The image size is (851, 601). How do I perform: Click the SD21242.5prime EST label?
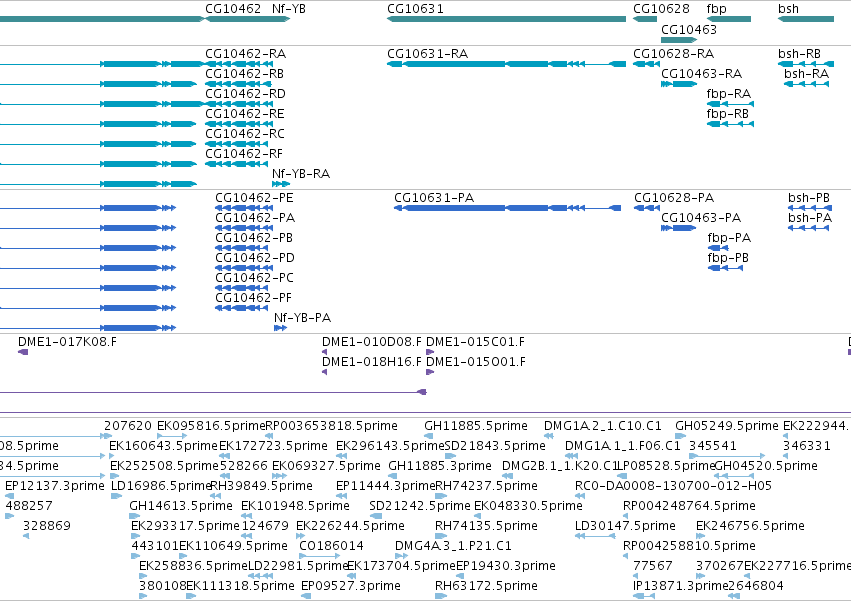pyautogui.click(x=420, y=506)
